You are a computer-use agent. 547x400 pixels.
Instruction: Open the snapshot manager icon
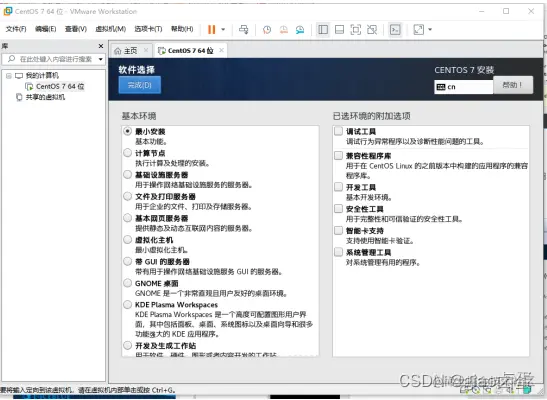300,30
